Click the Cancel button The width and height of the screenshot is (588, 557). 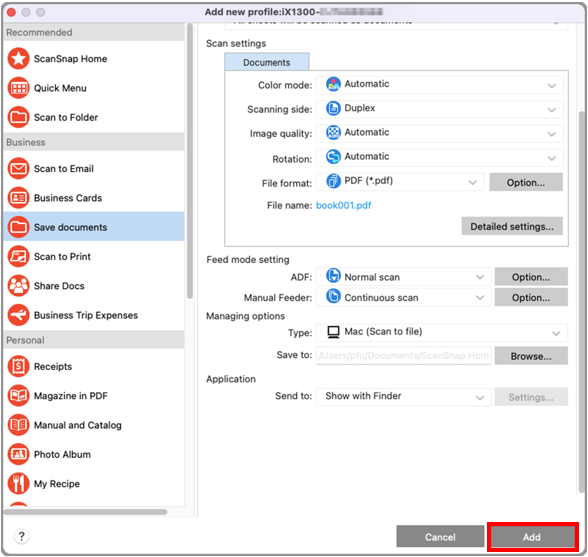pyautogui.click(x=440, y=537)
